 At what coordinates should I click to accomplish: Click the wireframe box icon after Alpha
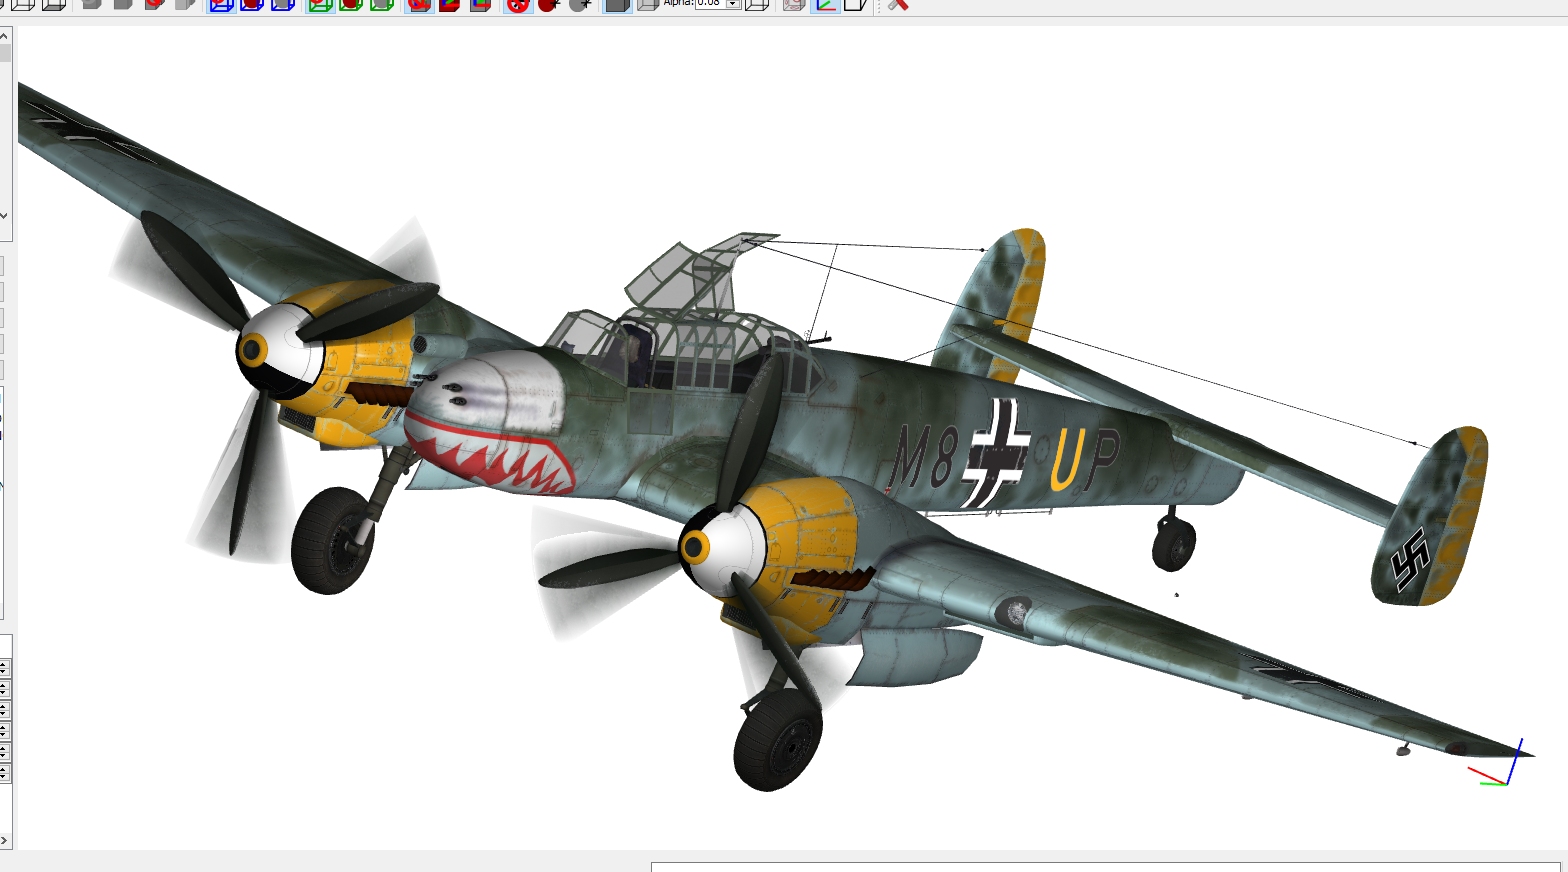[757, 4]
